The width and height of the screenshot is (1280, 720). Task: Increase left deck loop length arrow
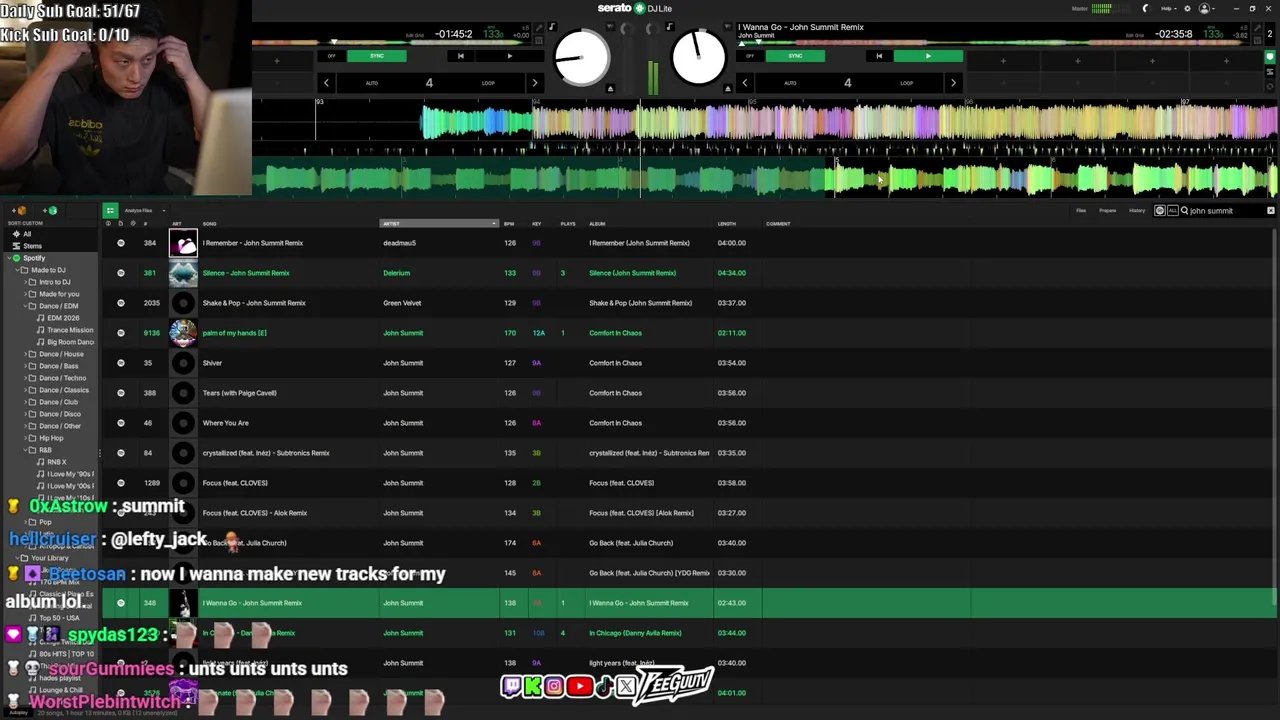click(535, 83)
